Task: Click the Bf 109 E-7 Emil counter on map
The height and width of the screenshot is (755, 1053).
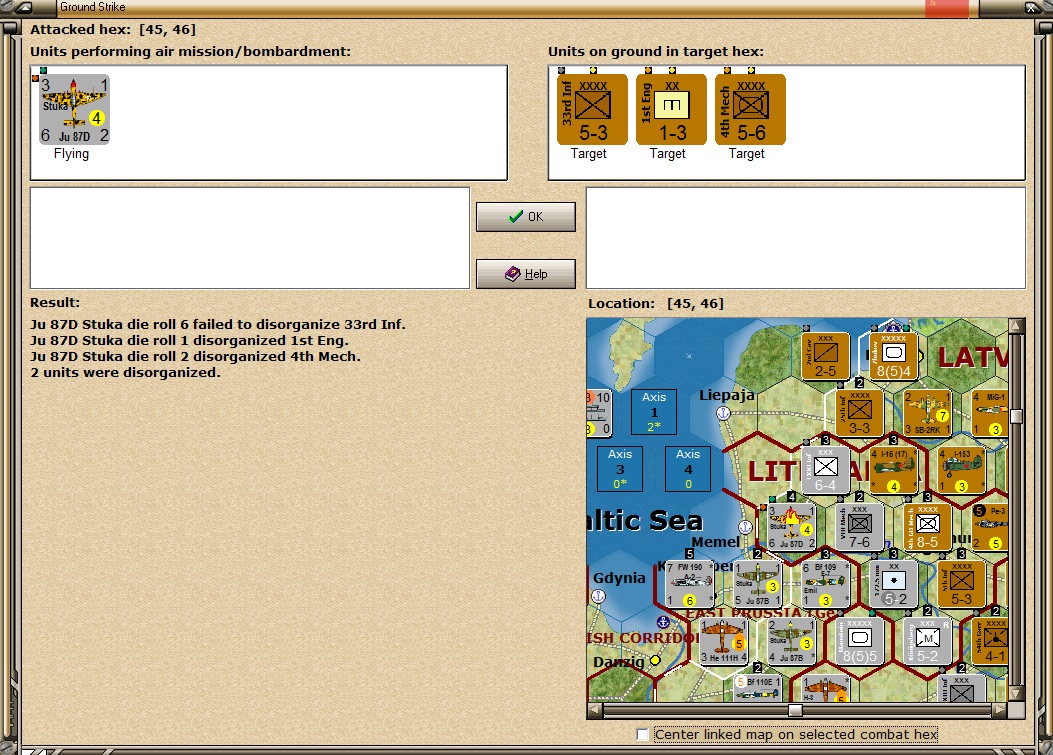Action: point(826,584)
